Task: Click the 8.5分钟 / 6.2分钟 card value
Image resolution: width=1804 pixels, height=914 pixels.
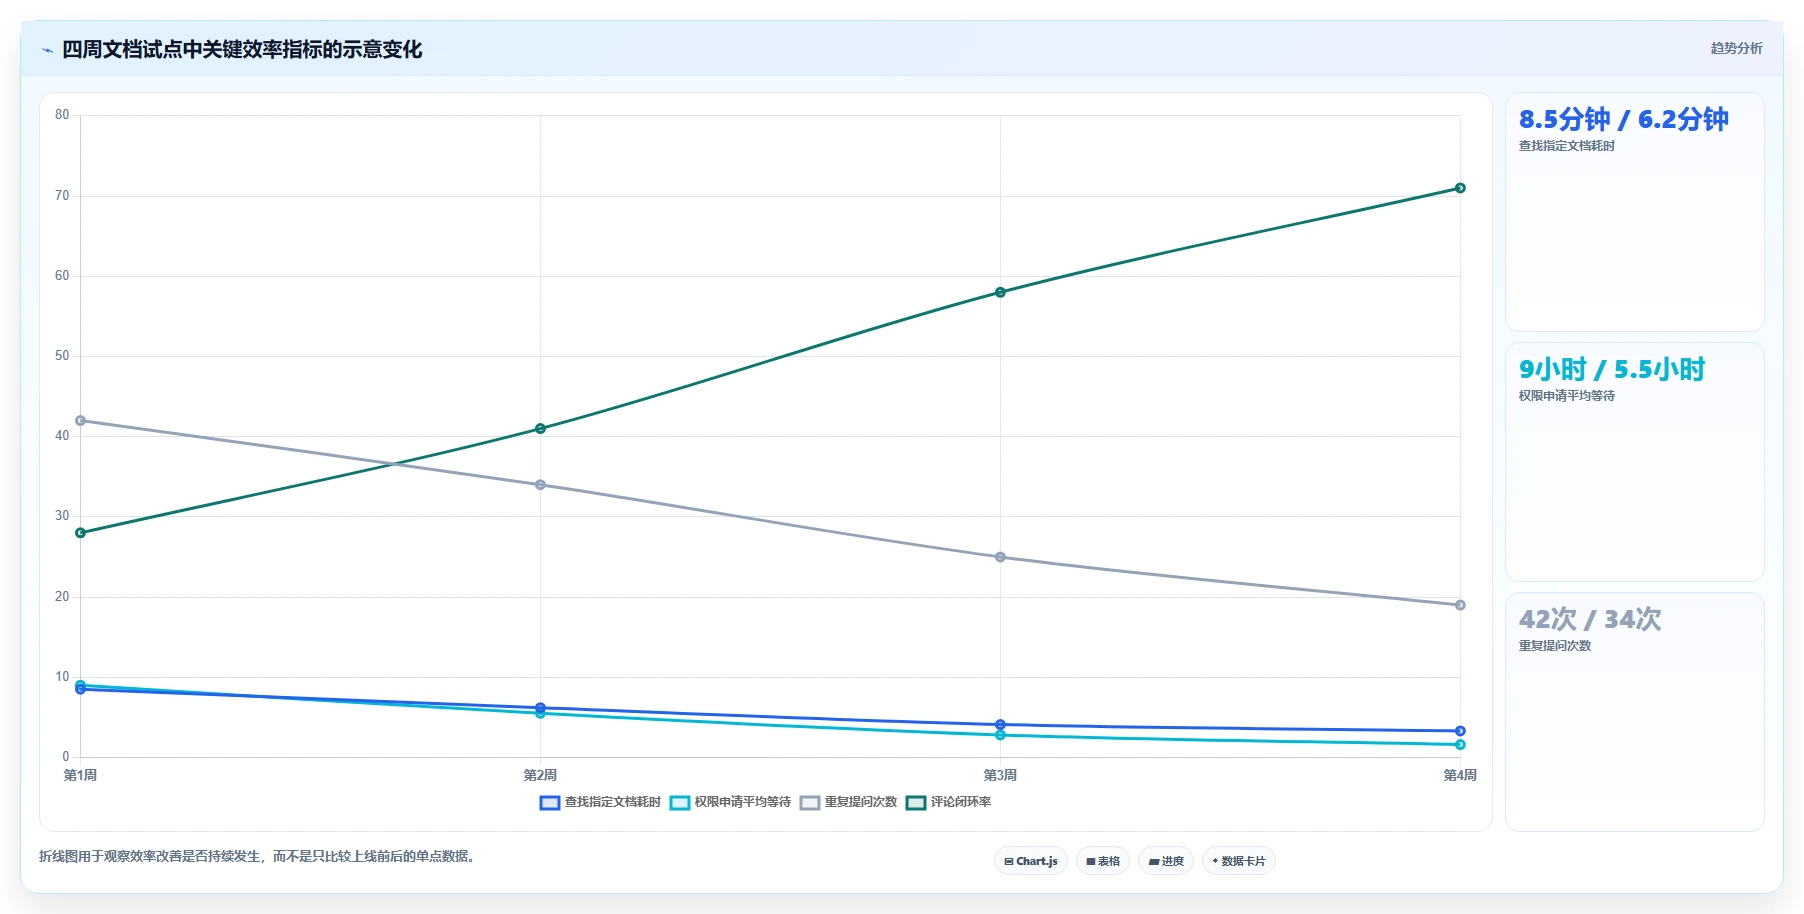Action: (1623, 120)
